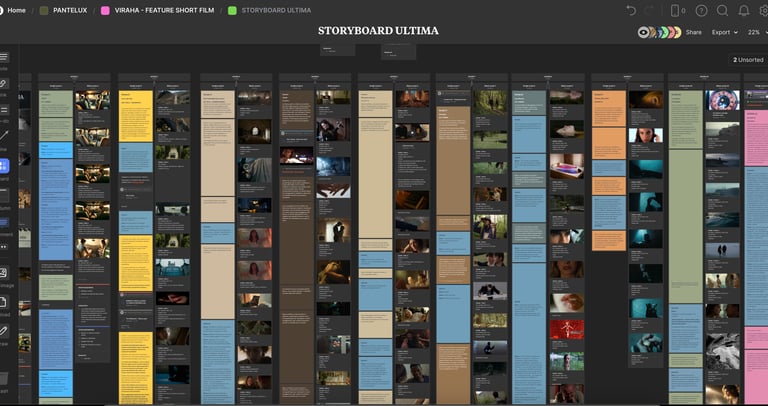768x406 pixels.
Task: Open the 22% zoom level dropdown
Action: click(757, 32)
